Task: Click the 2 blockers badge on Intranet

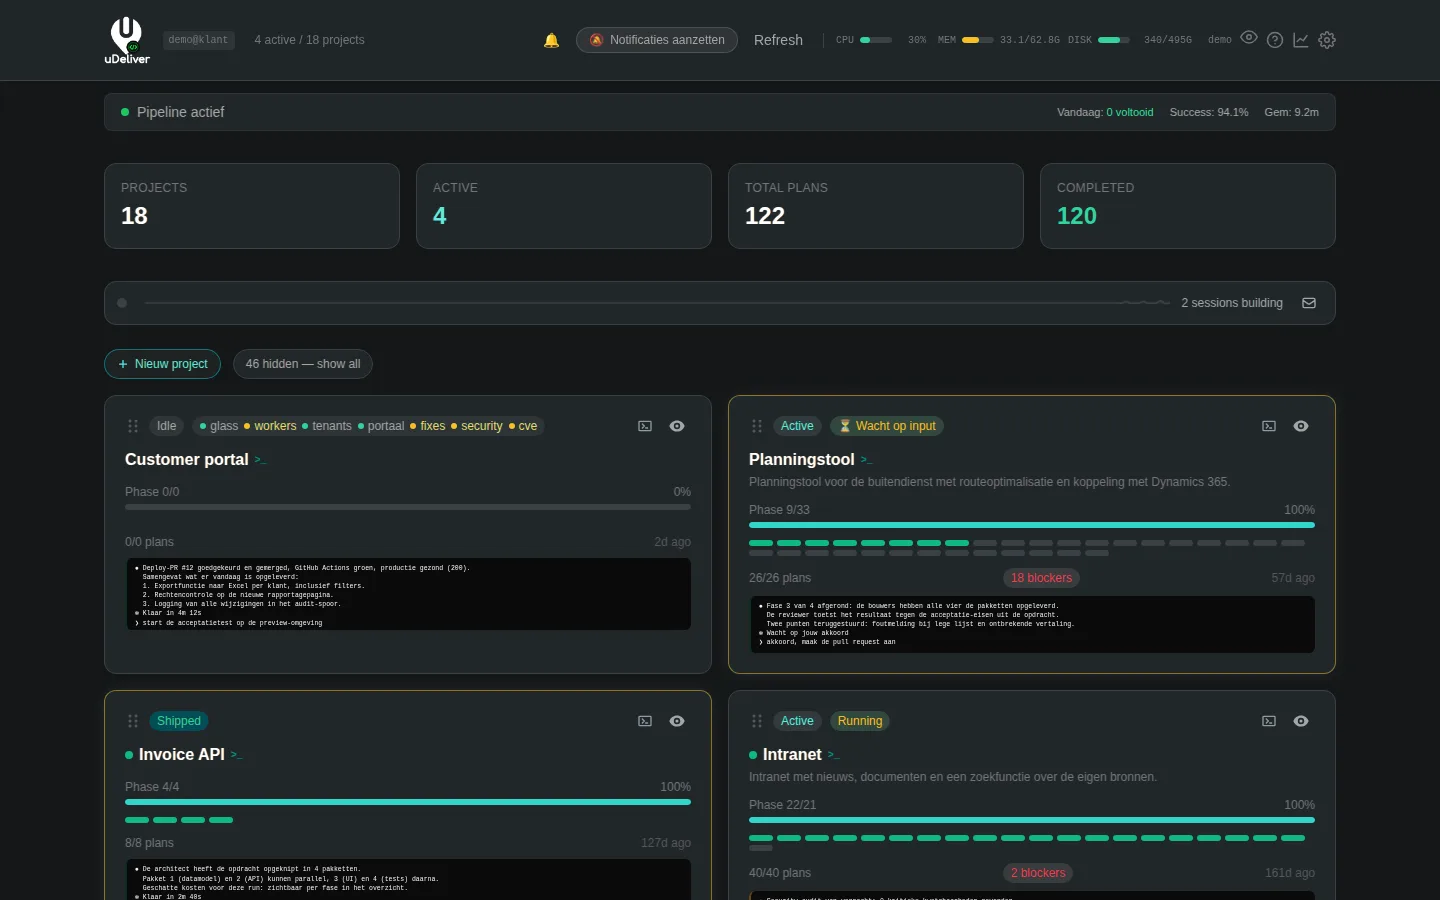Action: 1037,873
